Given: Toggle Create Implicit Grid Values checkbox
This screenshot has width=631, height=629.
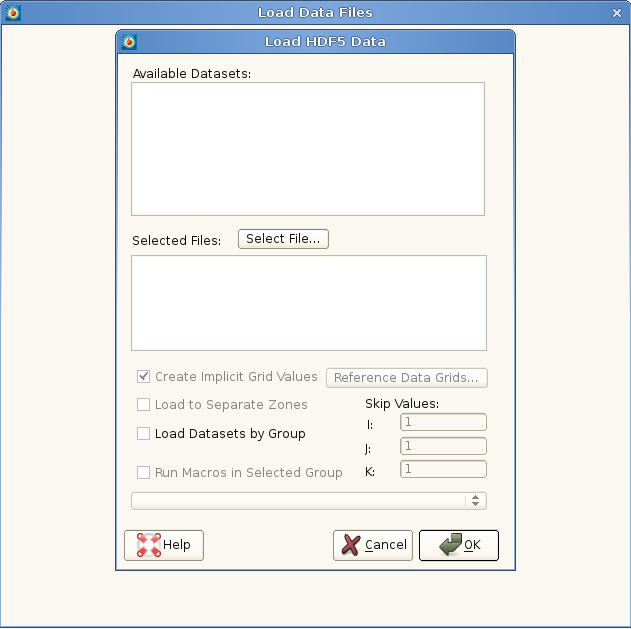Looking at the screenshot, I should [144, 377].
